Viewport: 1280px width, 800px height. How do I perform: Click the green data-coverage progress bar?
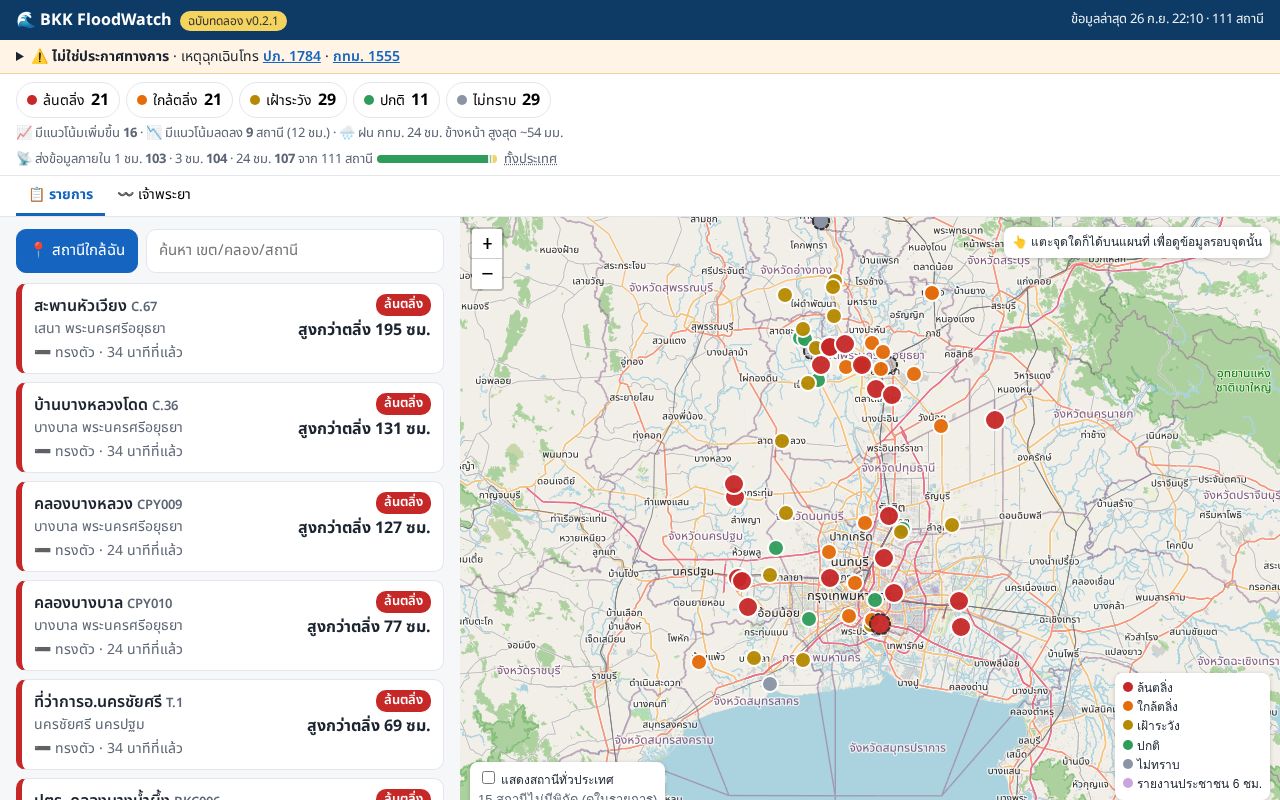[437, 159]
